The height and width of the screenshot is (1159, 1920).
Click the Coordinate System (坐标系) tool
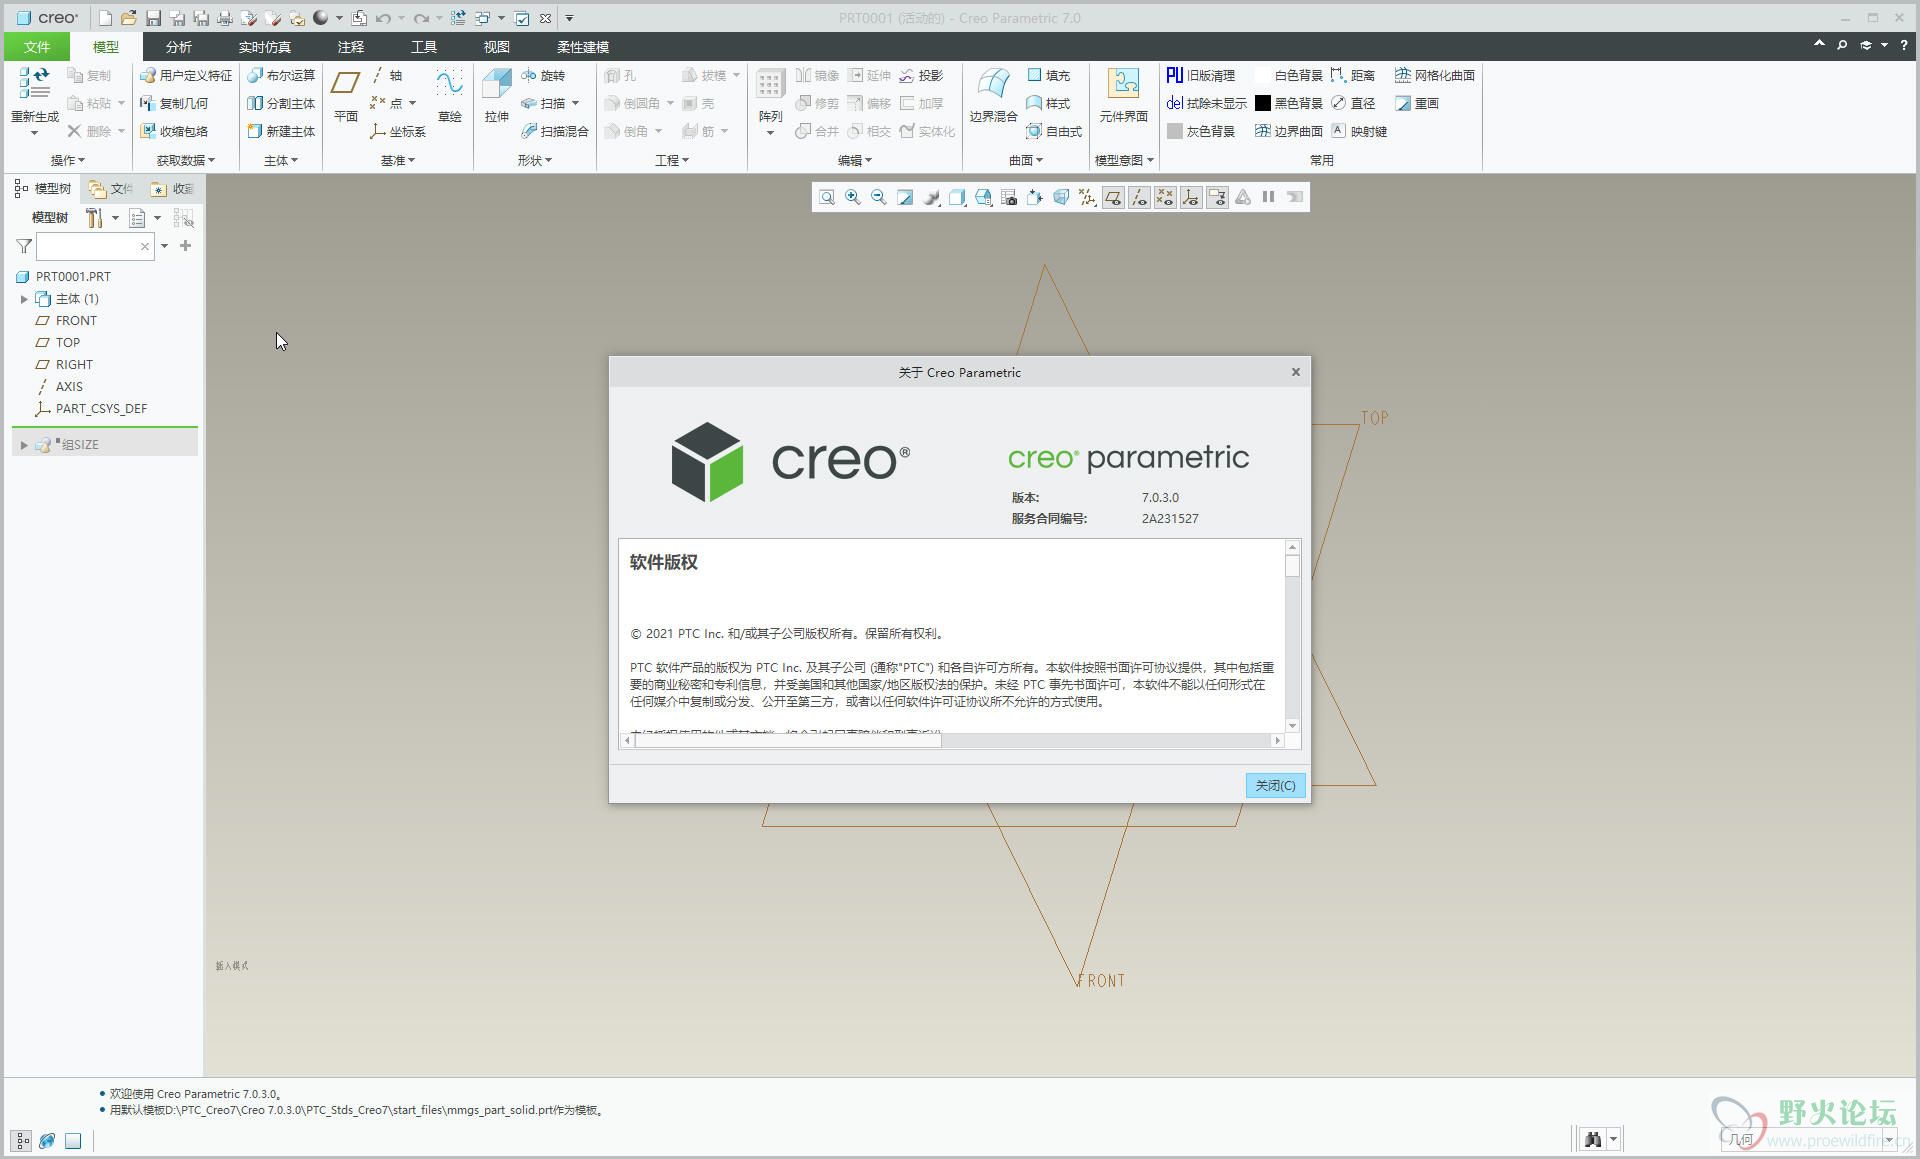coord(398,131)
